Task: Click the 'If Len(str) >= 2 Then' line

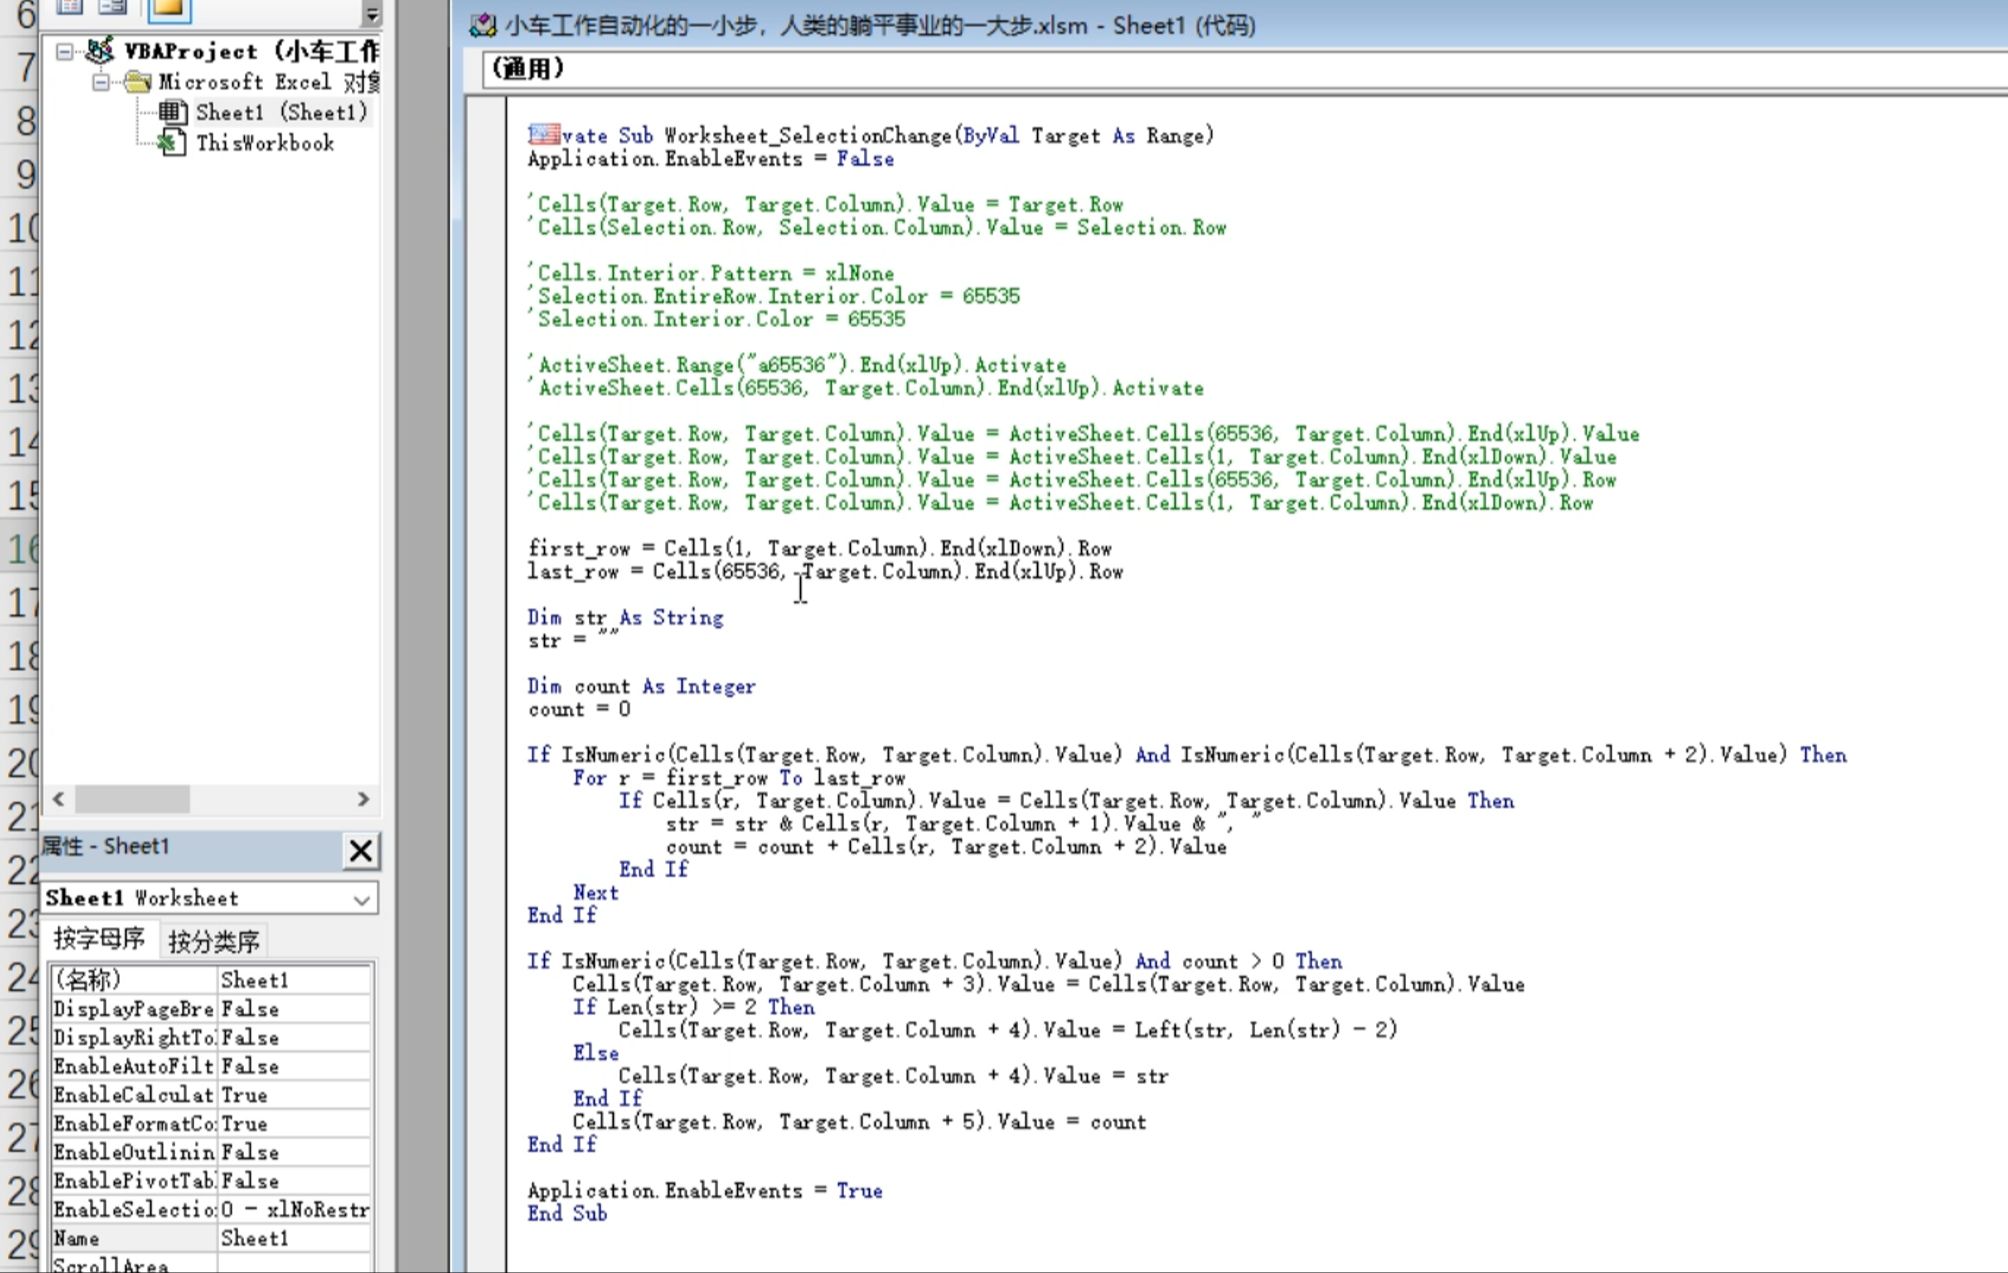Action: tap(694, 1007)
